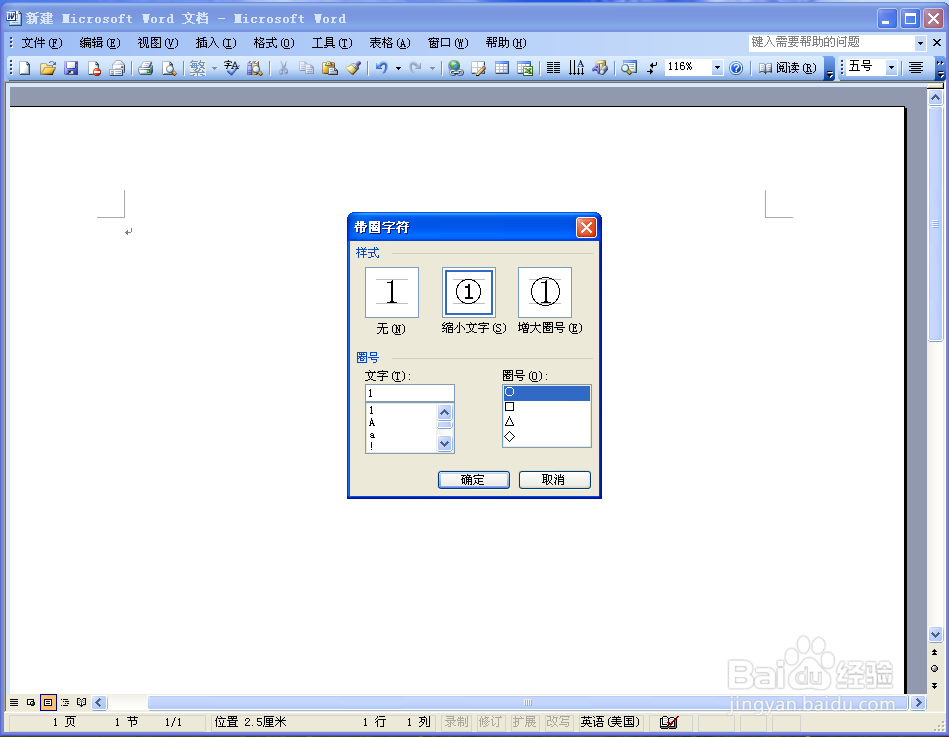Select the 无 style option
949x737 pixels.
click(x=391, y=292)
